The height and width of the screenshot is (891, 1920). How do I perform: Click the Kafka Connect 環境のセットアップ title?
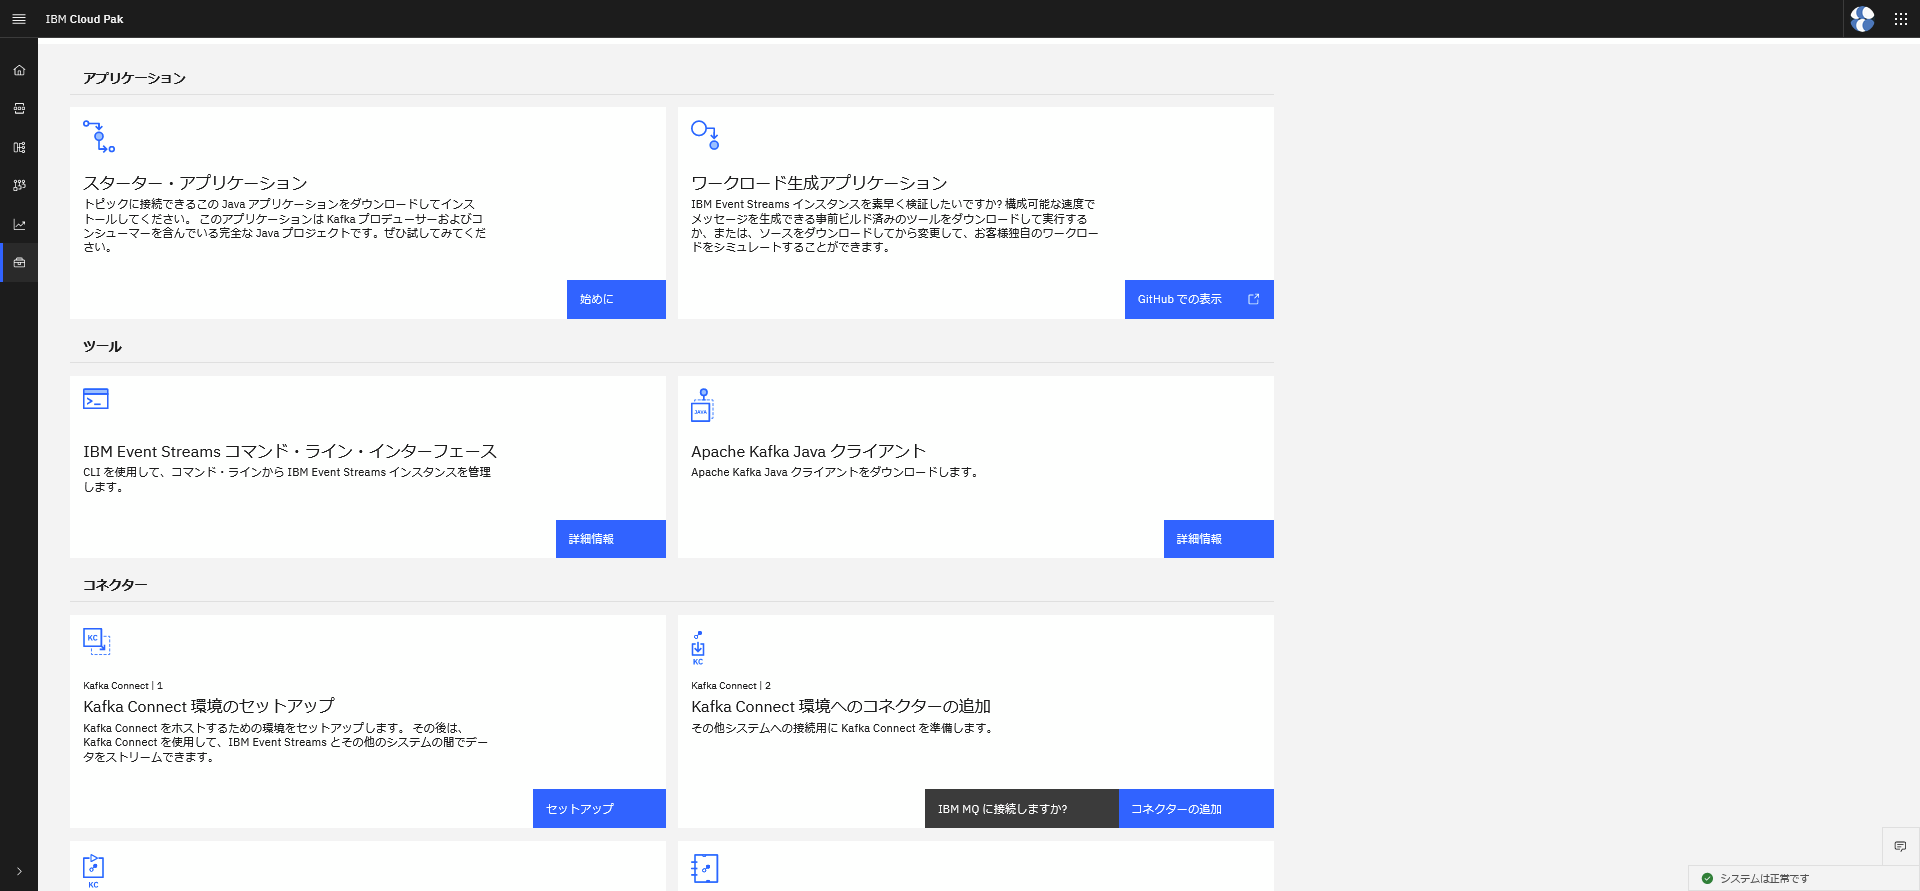tap(209, 706)
